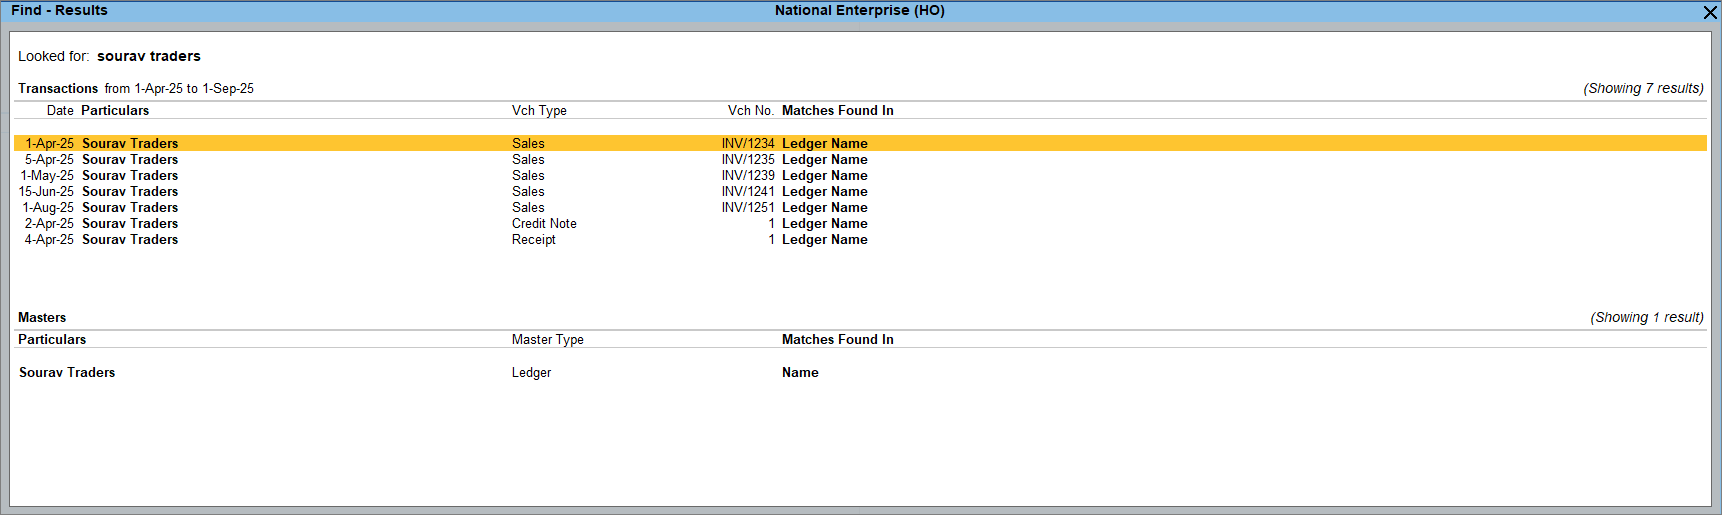Click the Vch No. column header
This screenshot has width=1722, height=515.
pos(750,110)
